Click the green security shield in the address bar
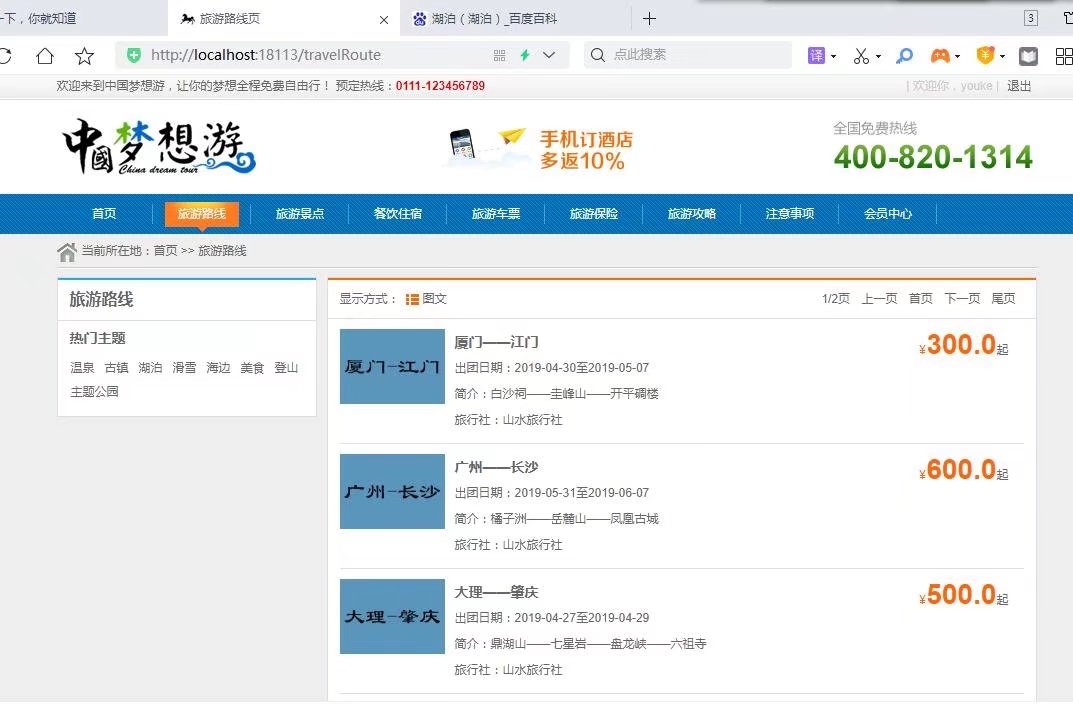 [134, 55]
